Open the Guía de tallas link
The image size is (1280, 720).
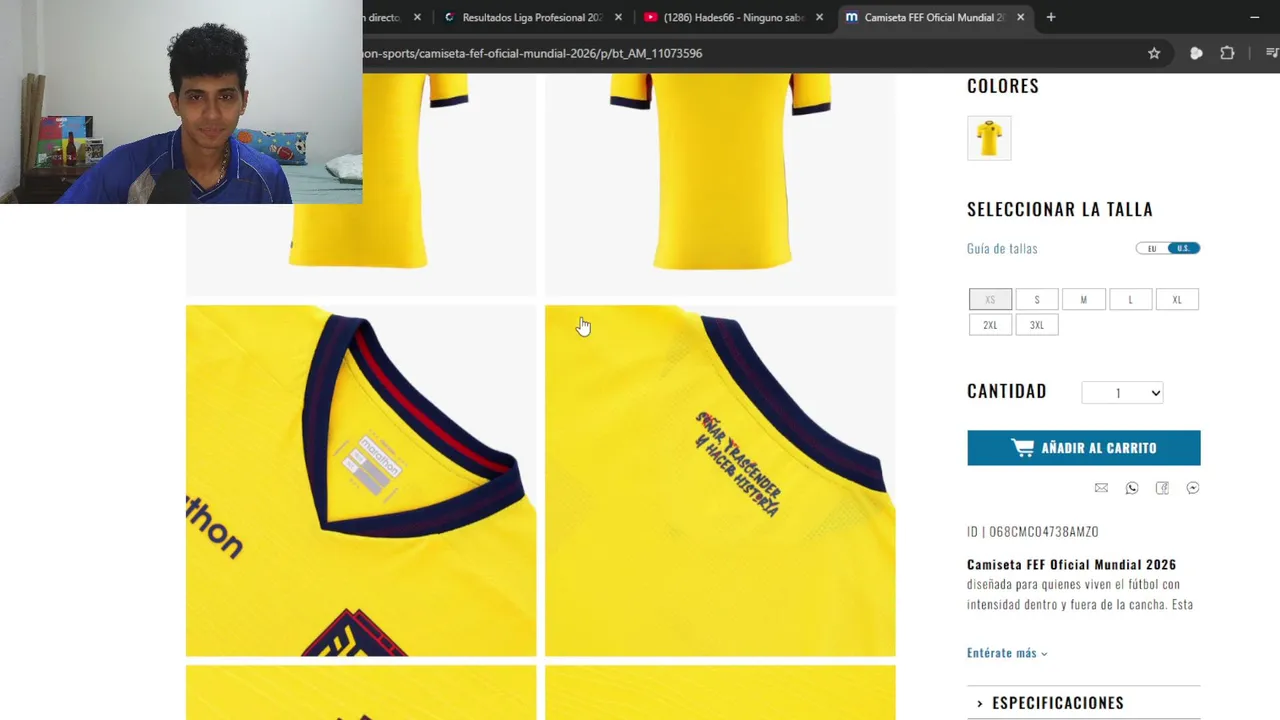(x=1002, y=248)
